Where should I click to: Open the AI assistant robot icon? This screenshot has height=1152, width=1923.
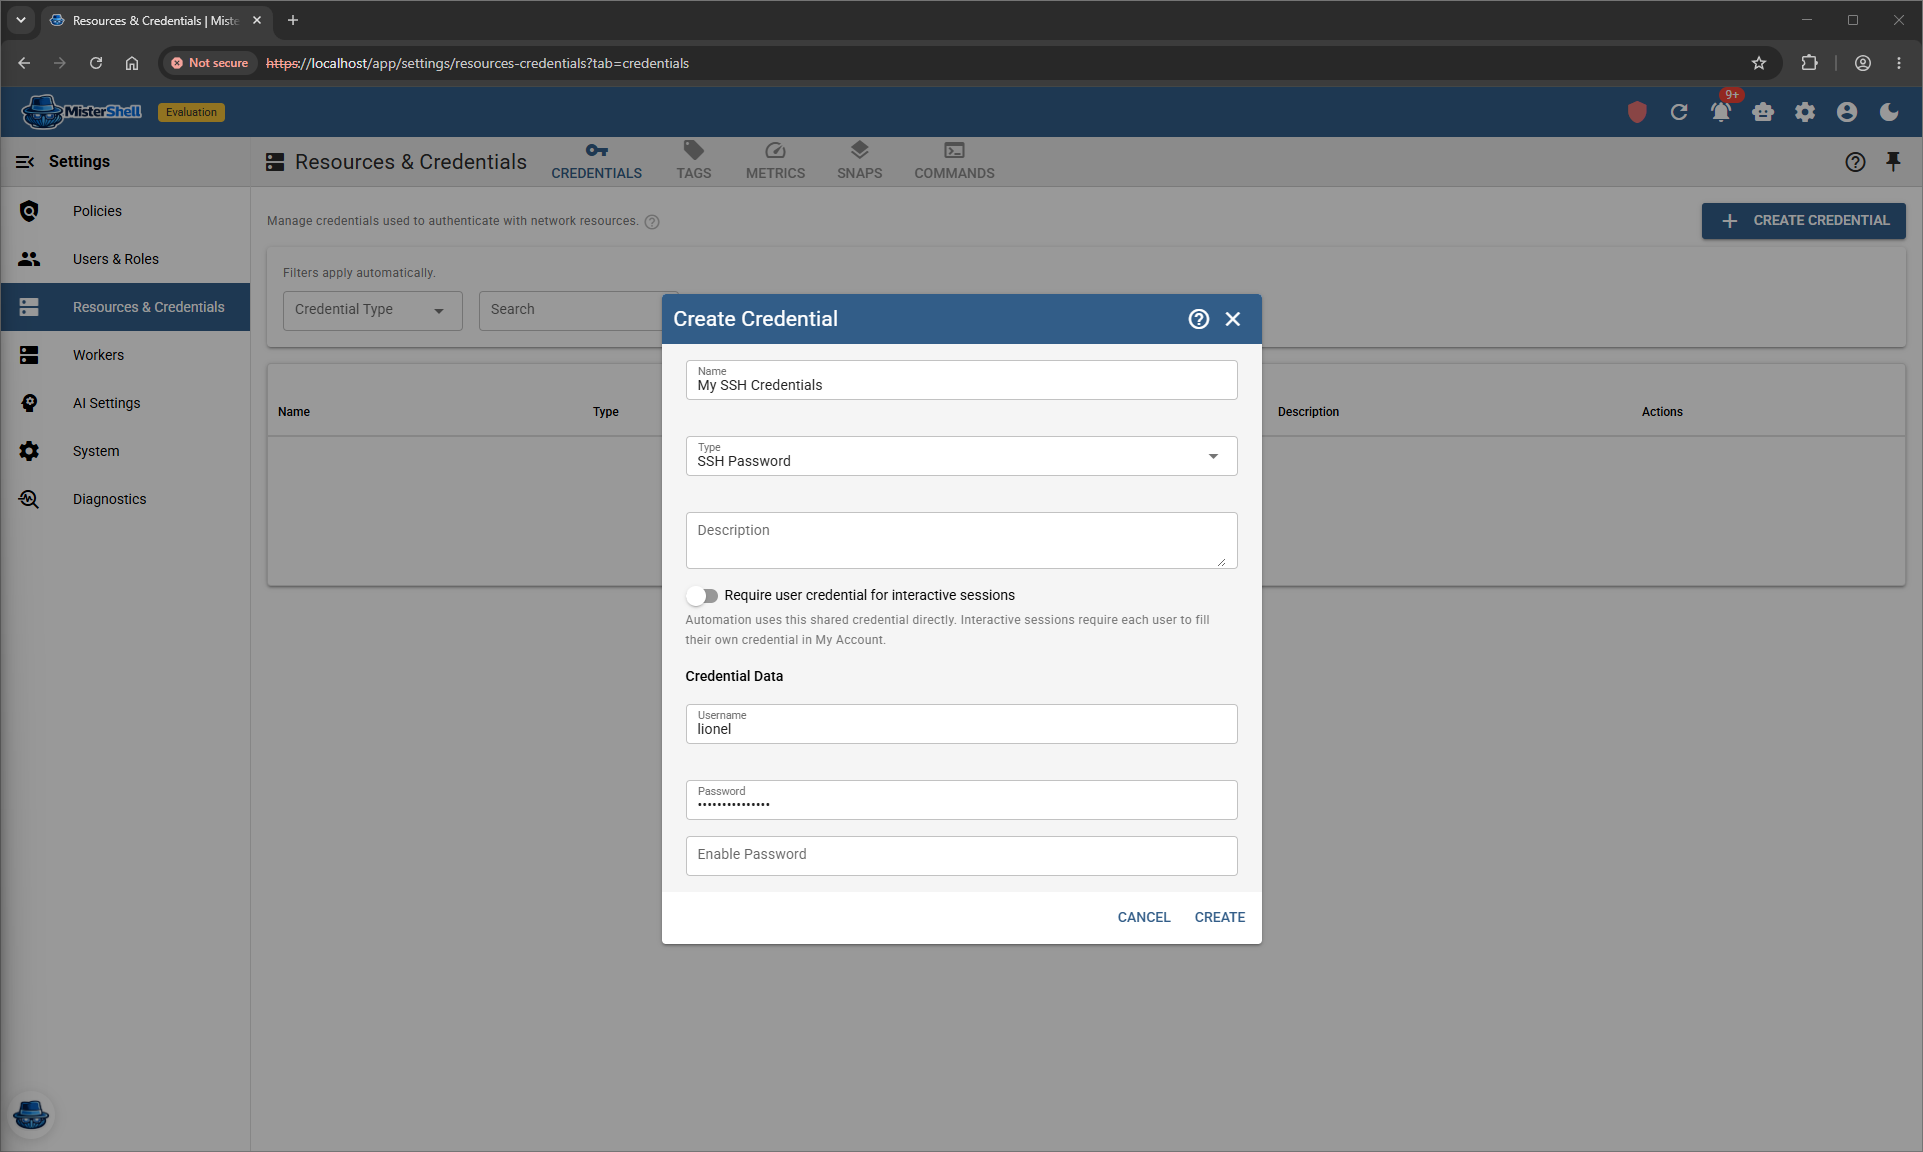point(1763,112)
